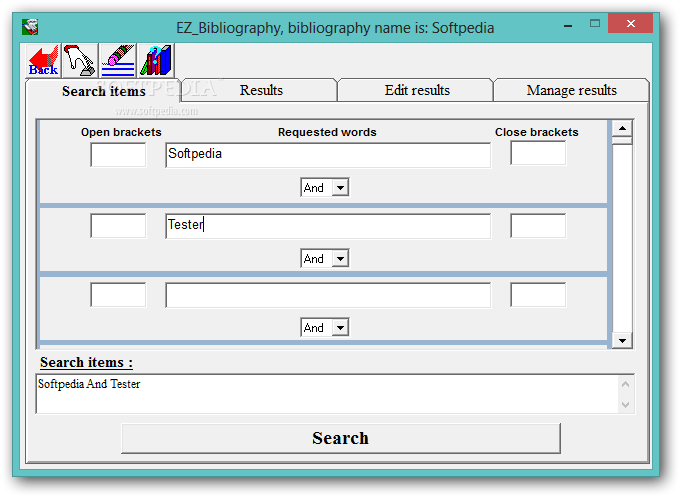
Task: Expand the And dropdown below Softpedia
Action: tap(340, 188)
